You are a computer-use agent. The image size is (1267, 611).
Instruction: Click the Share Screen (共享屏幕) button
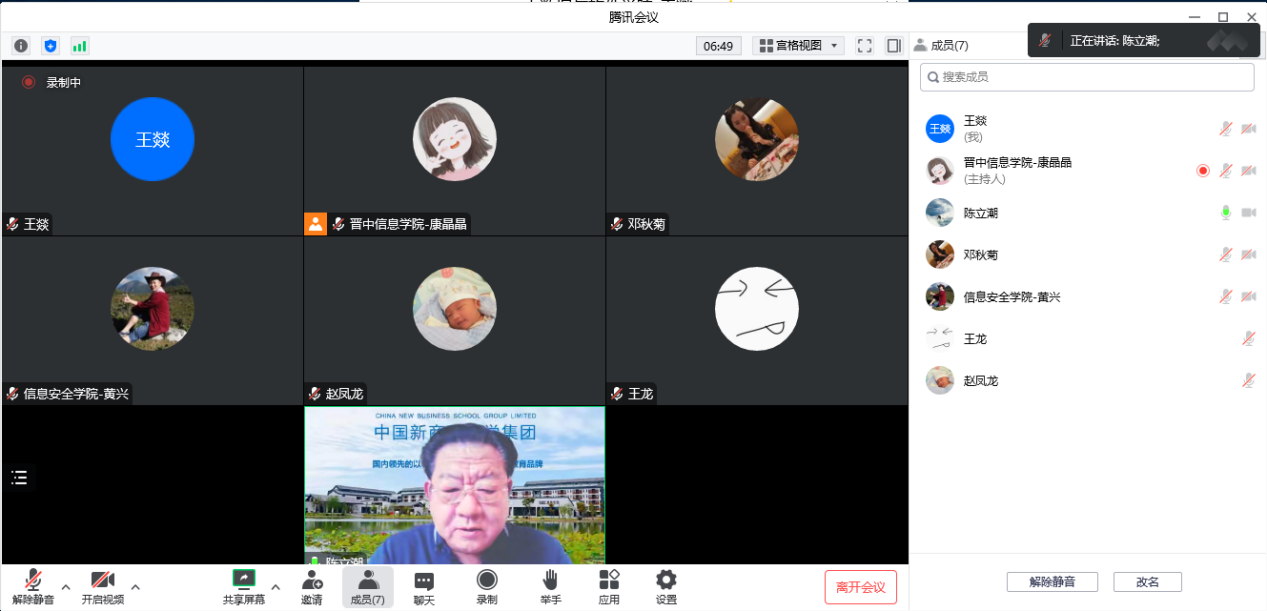[244, 587]
